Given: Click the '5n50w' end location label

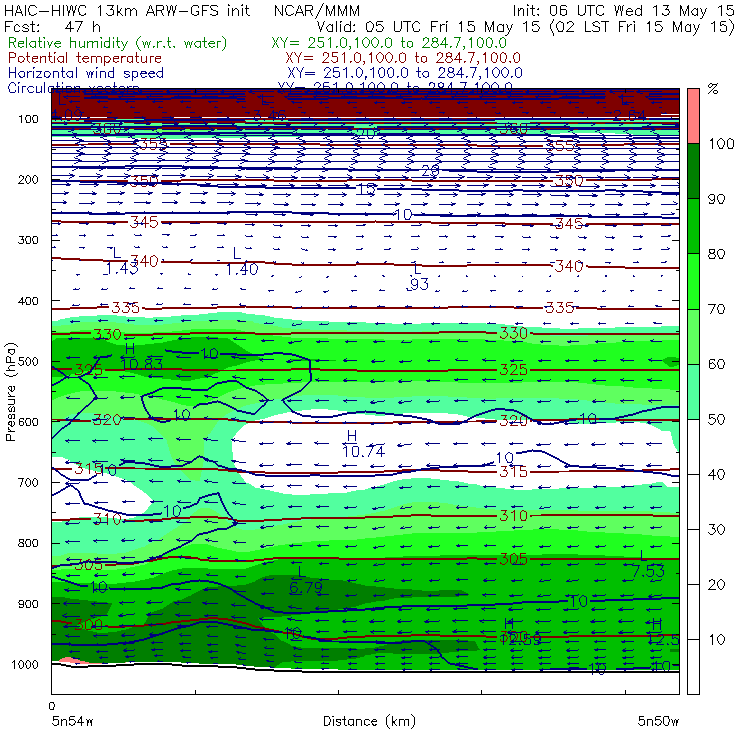Looking at the screenshot, I should (658, 721).
